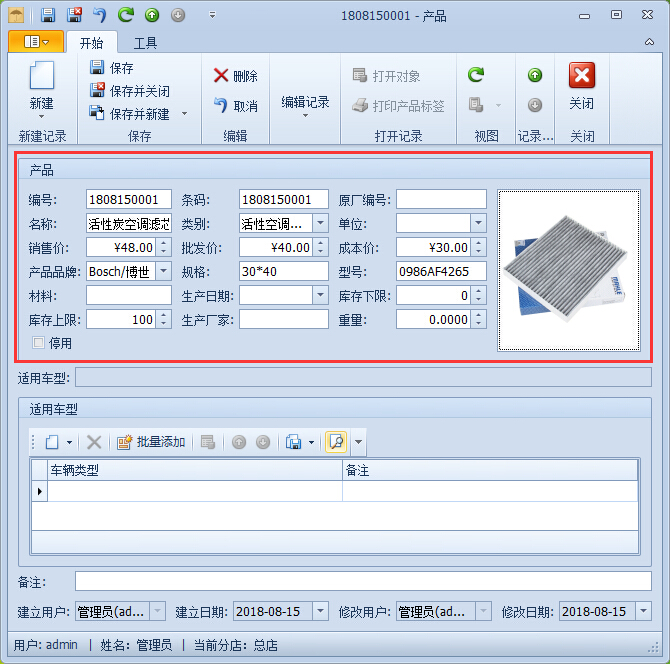Increase the 销售价 (Sale Price) spinner value
The image size is (670, 664).
(164, 243)
